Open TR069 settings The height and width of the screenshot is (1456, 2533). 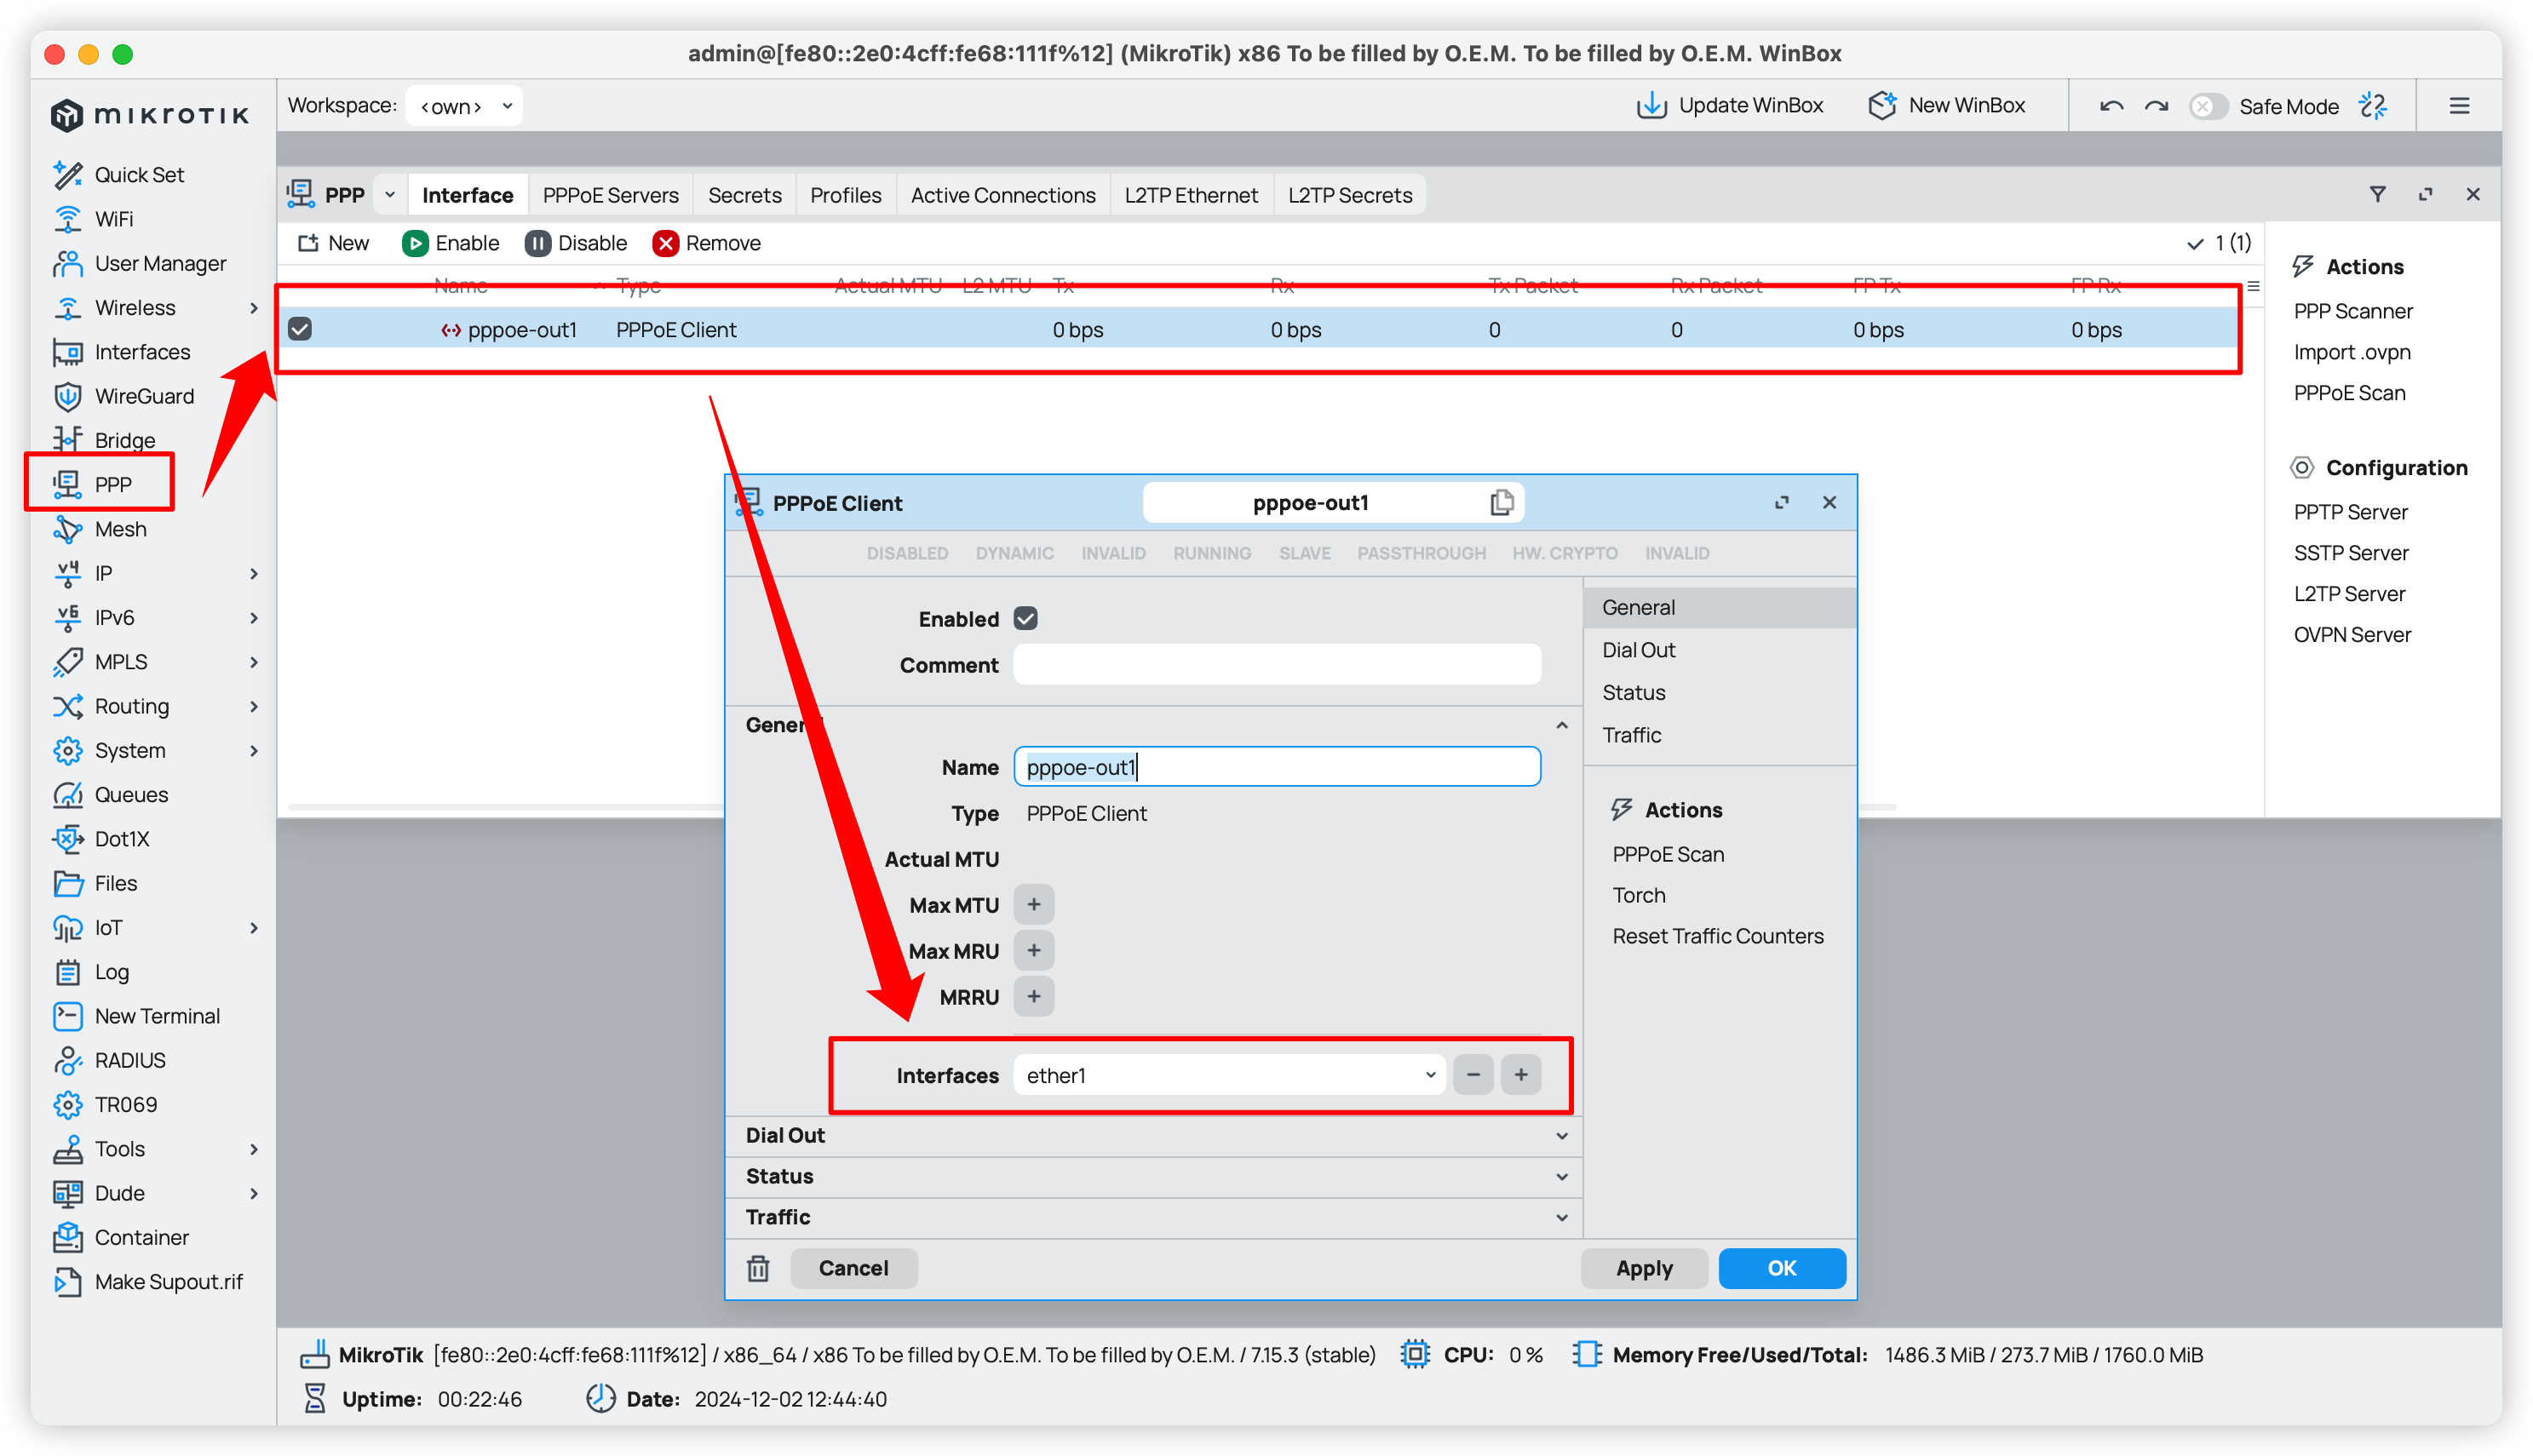[126, 1105]
